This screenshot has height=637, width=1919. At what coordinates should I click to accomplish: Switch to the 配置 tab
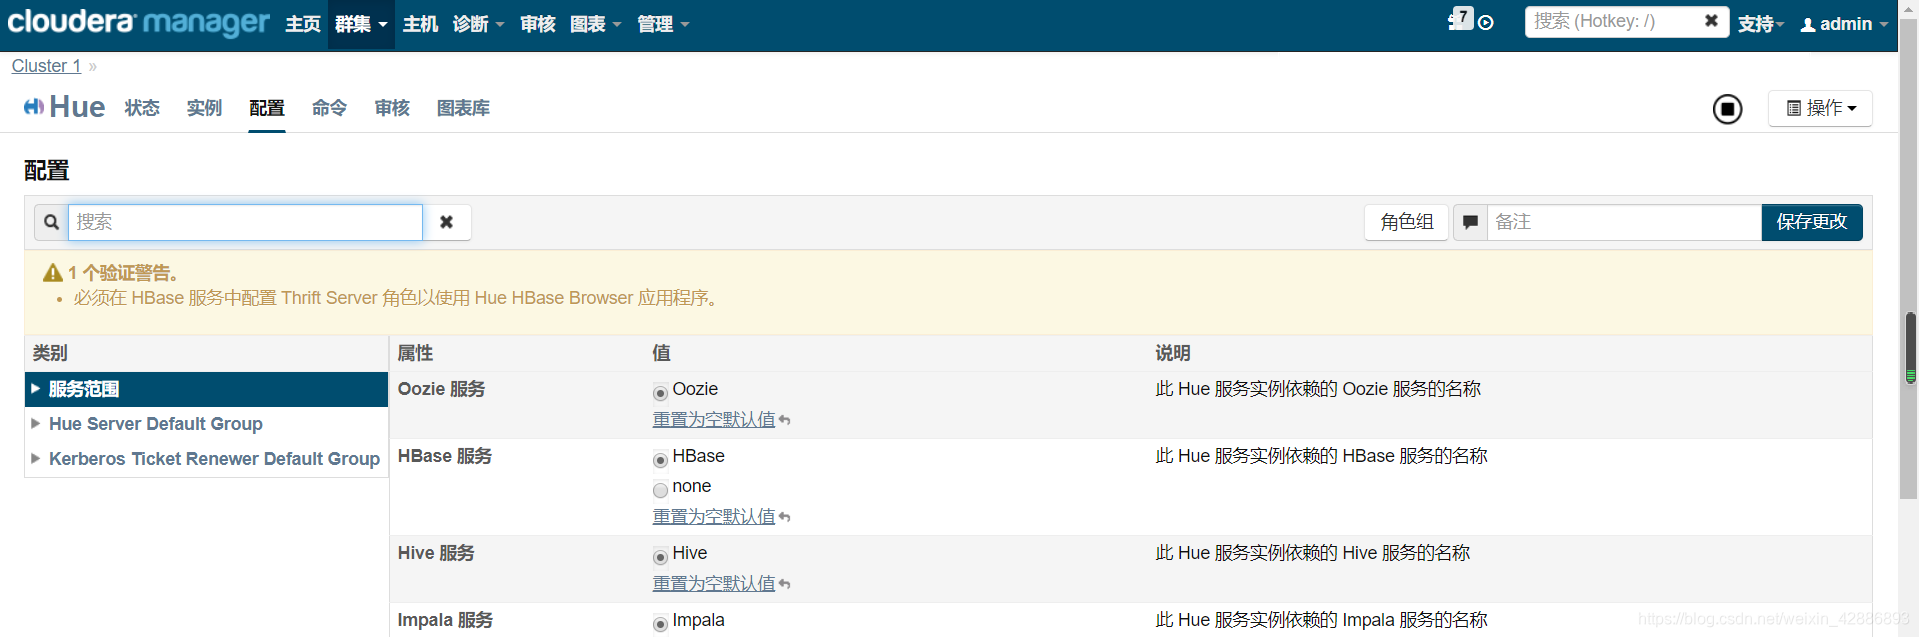pos(267,108)
